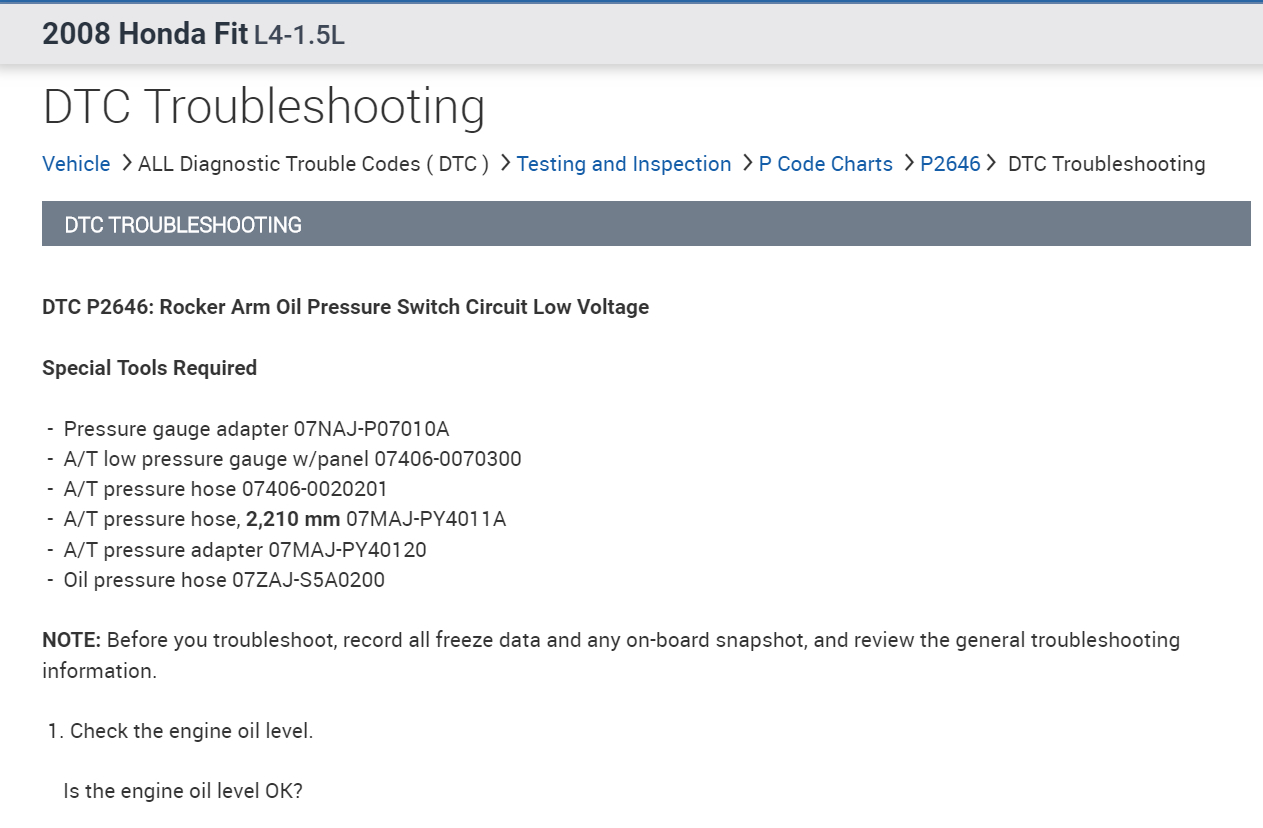Click the Oil pressure hose 07ZAJ-S5A0200 item
1263x828 pixels.
(x=224, y=580)
